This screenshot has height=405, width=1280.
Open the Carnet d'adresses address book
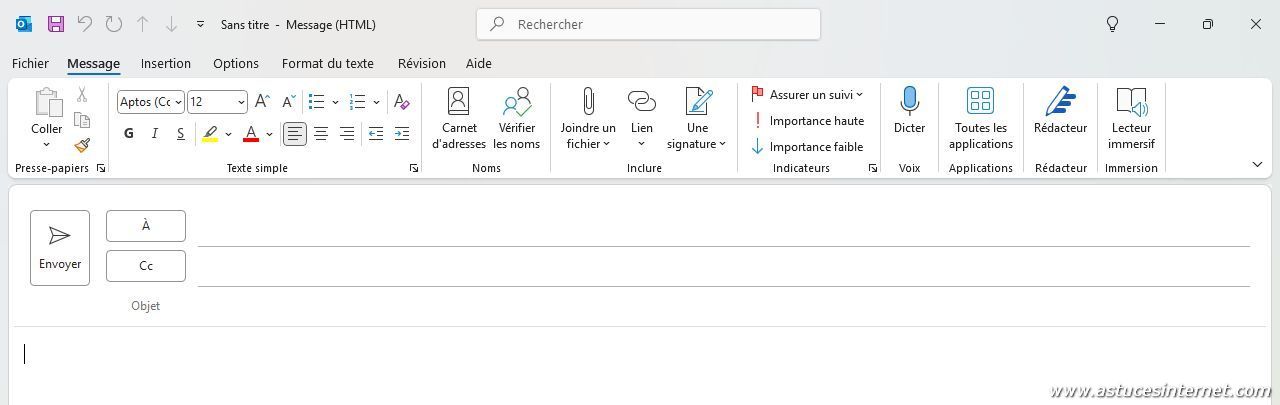[459, 119]
